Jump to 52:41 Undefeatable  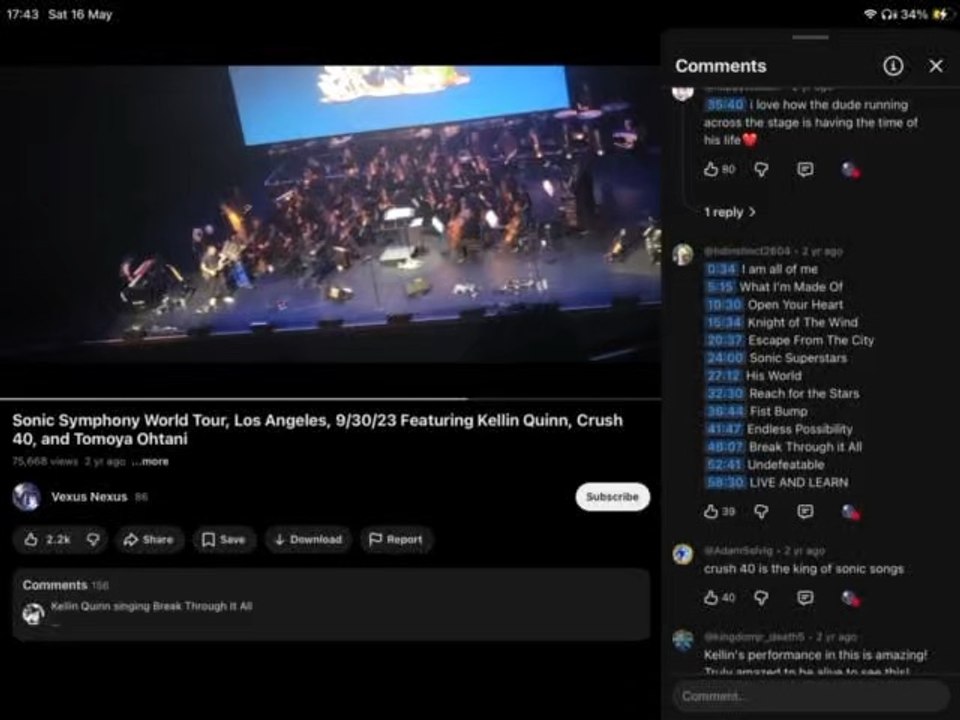click(x=724, y=465)
